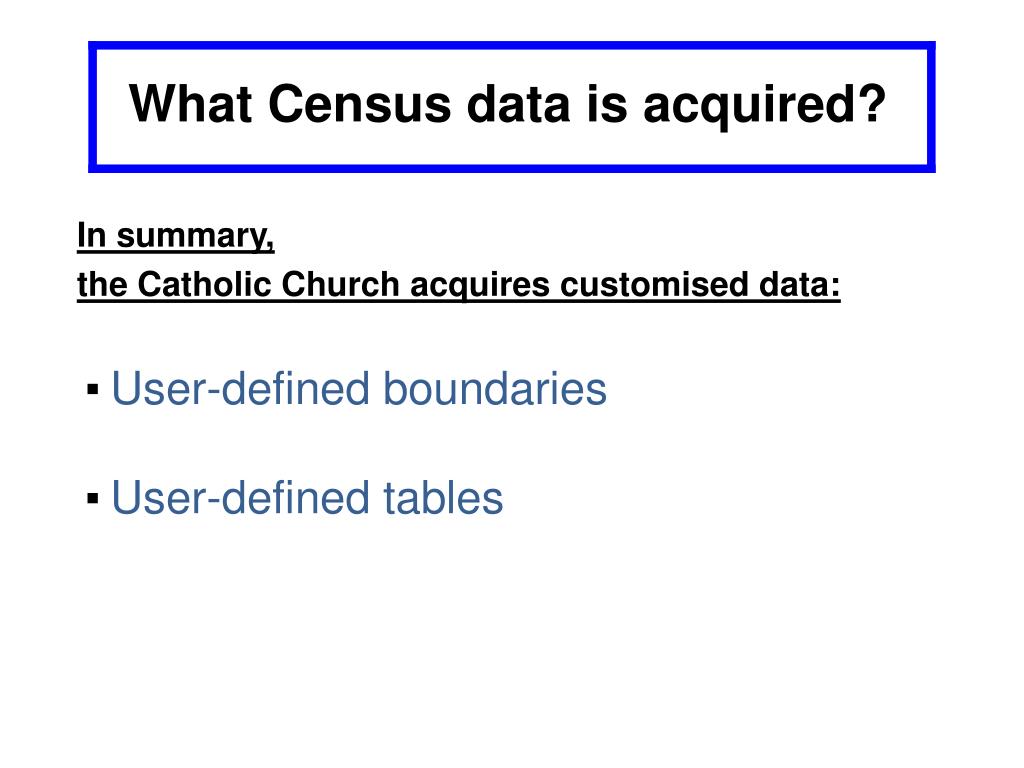
Task: Click the word 'Church' in the underlined line
Action: 340,285
